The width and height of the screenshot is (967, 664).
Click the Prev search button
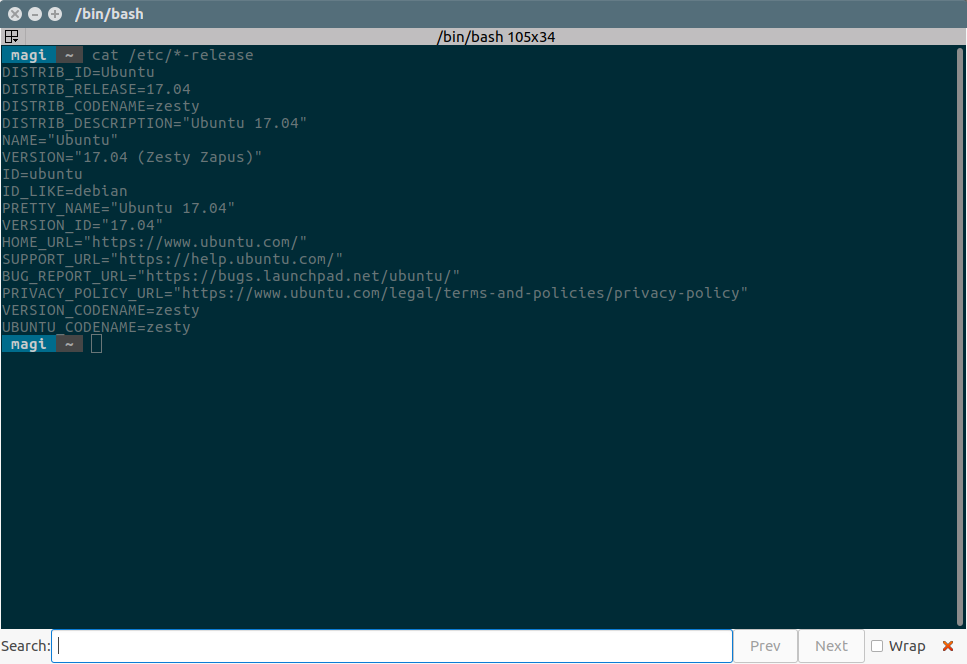765,646
